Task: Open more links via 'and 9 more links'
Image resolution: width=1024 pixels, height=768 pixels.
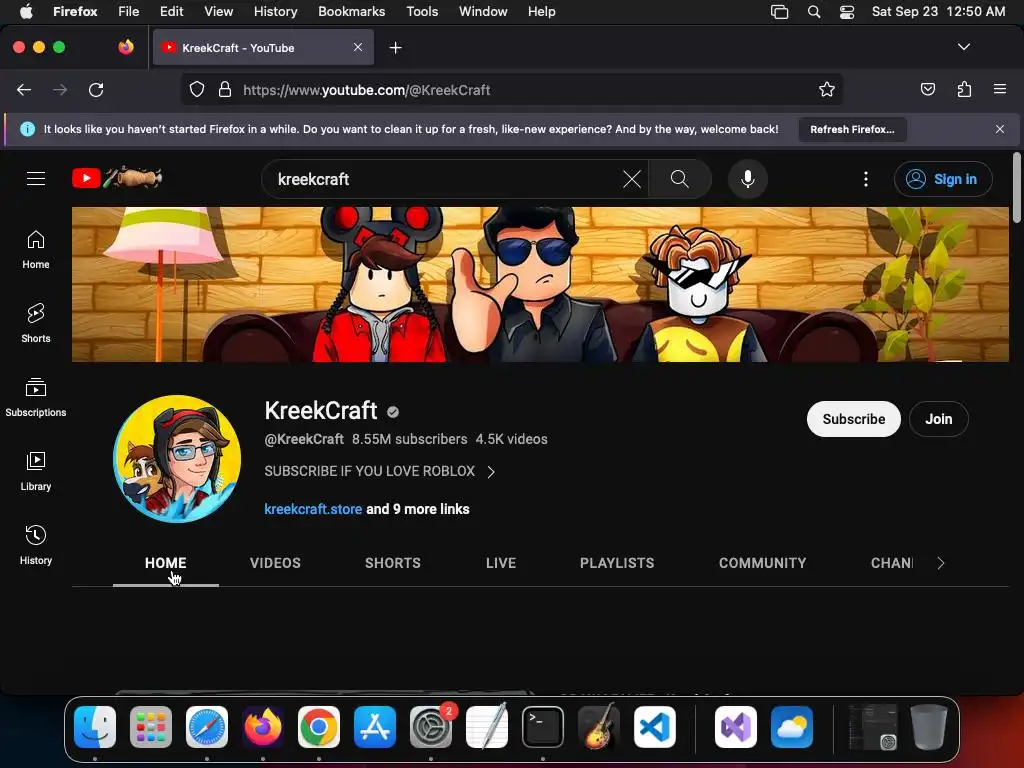Action: (418, 509)
